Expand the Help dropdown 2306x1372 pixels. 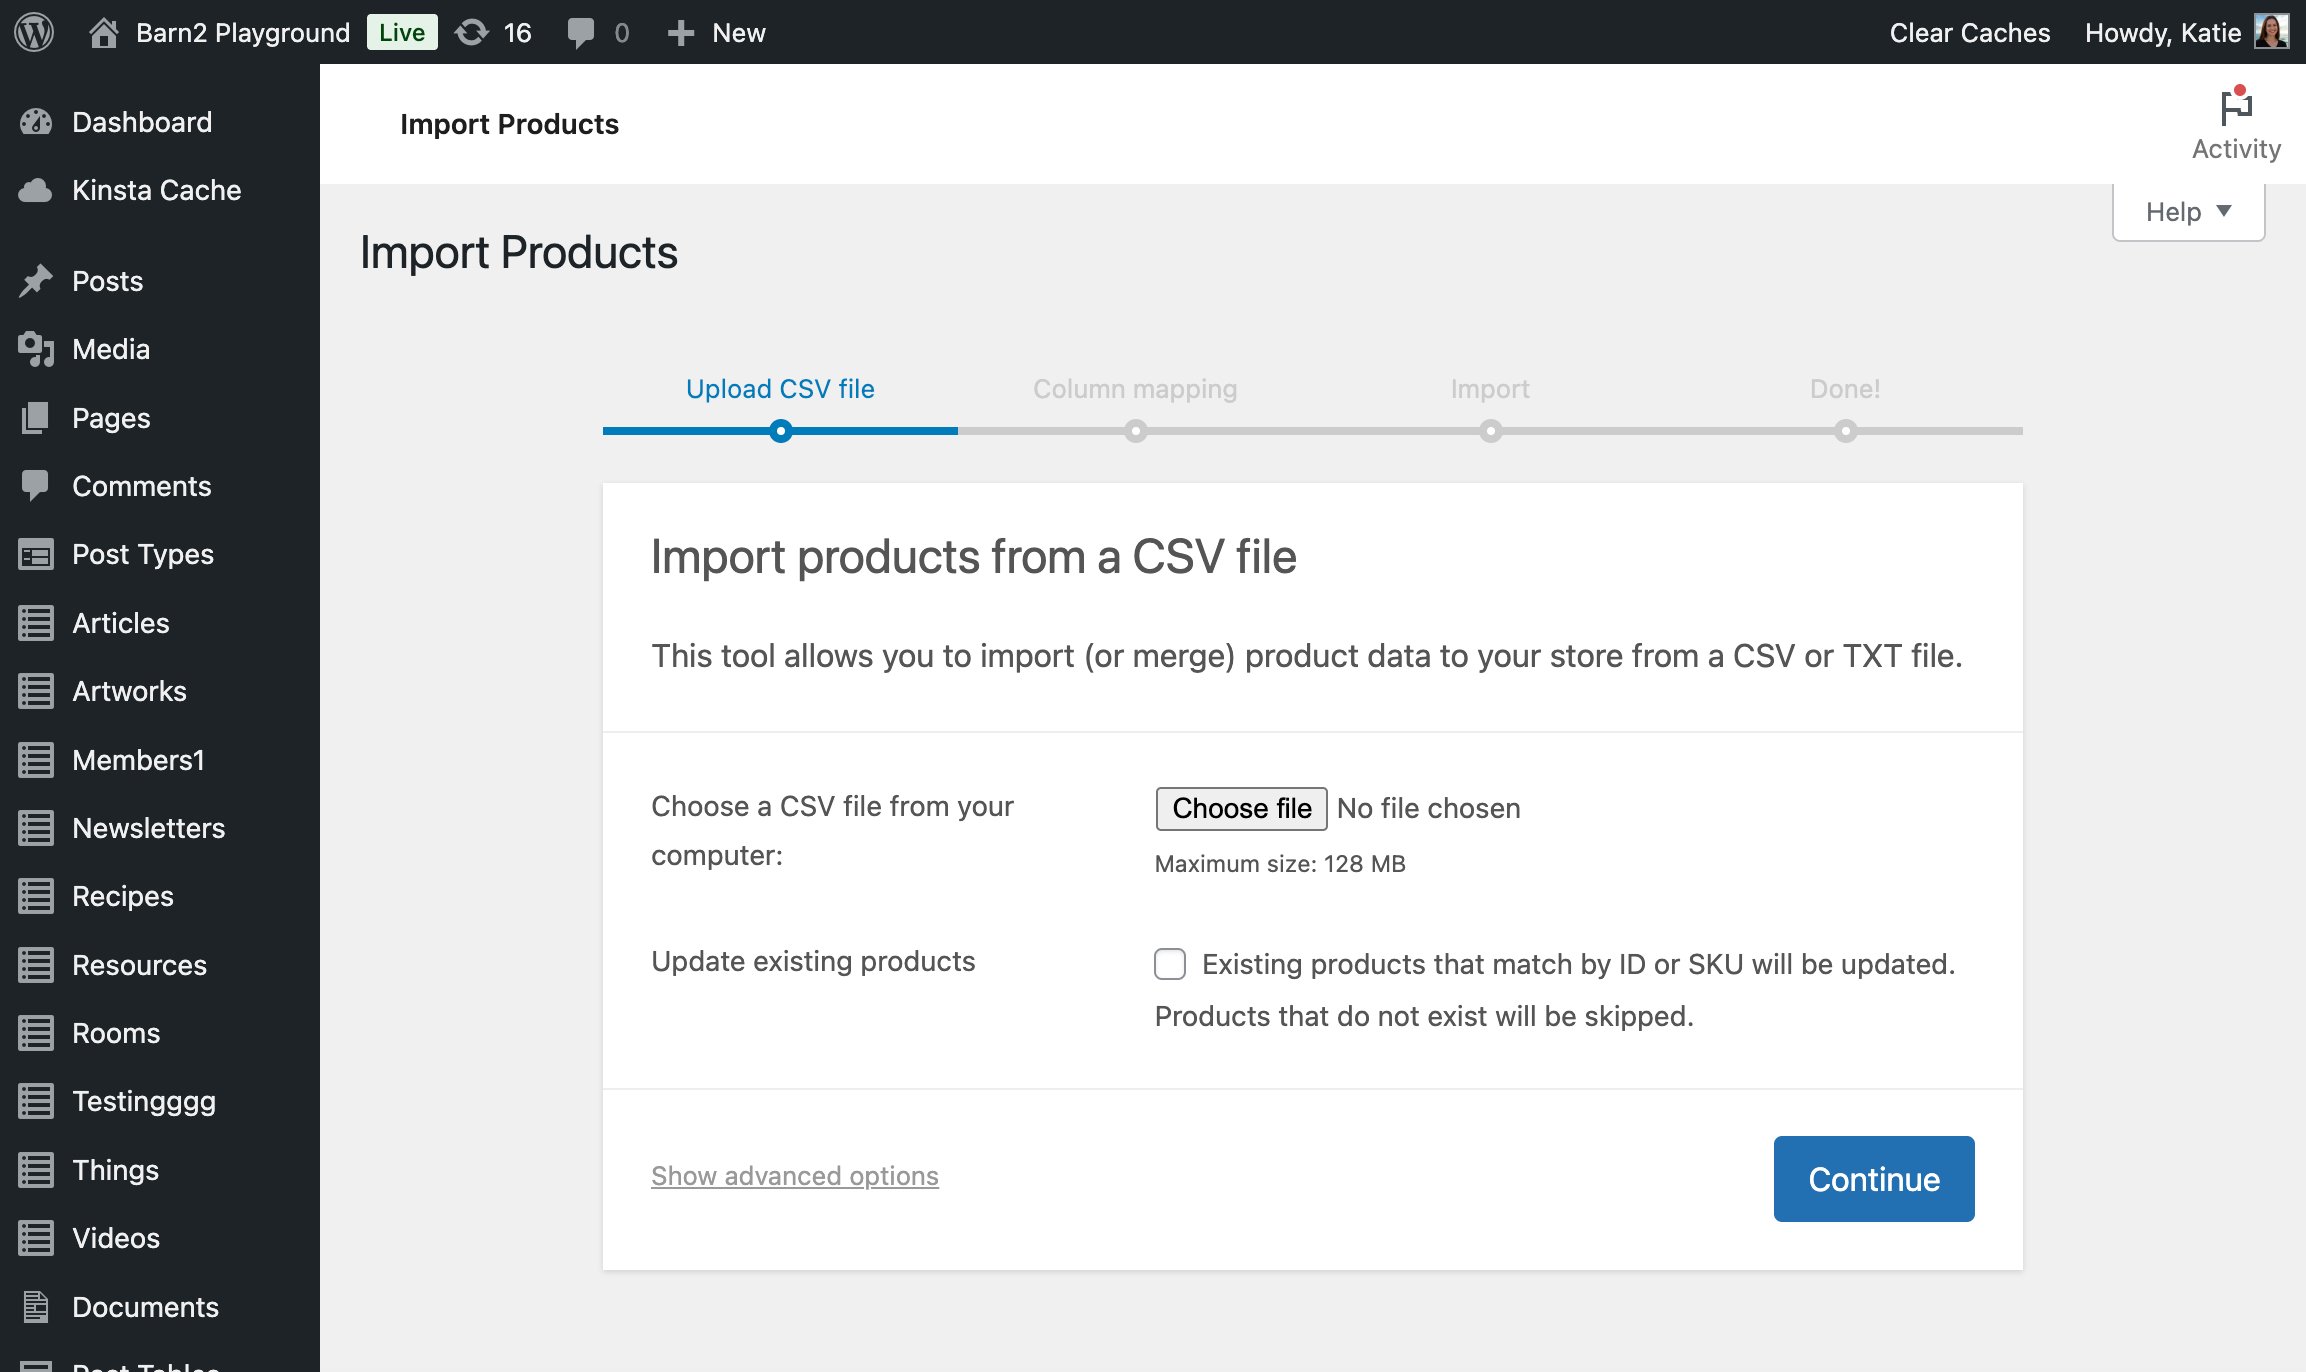tap(2188, 210)
